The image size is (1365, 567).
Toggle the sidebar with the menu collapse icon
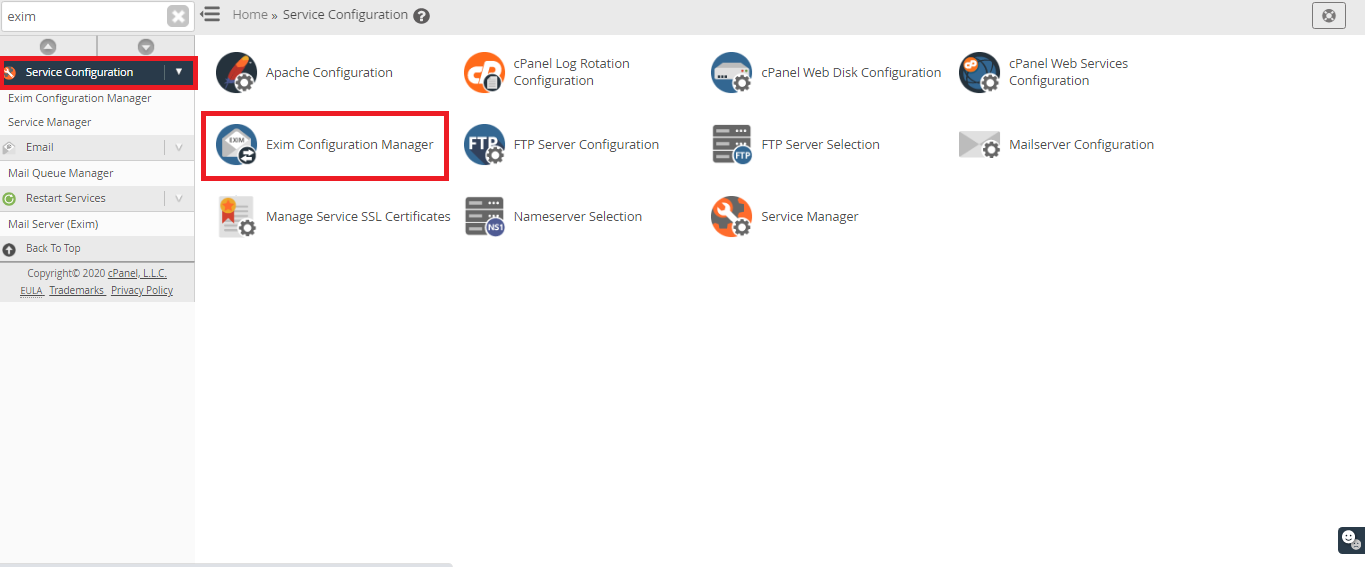tap(210, 14)
